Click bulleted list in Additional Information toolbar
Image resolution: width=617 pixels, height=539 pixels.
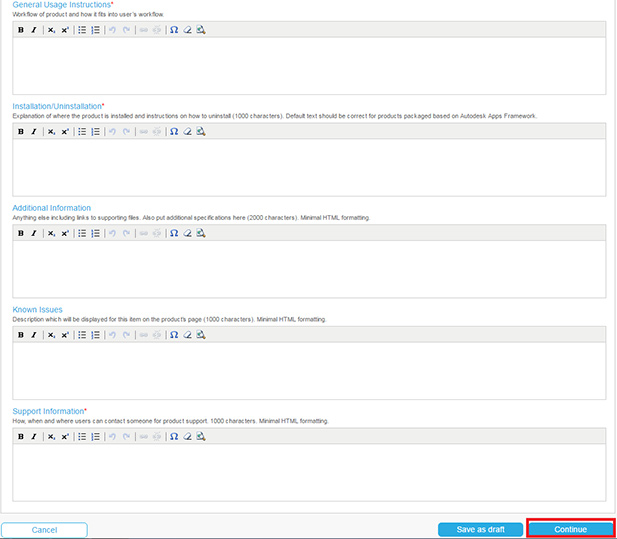[x=82, y=233]
